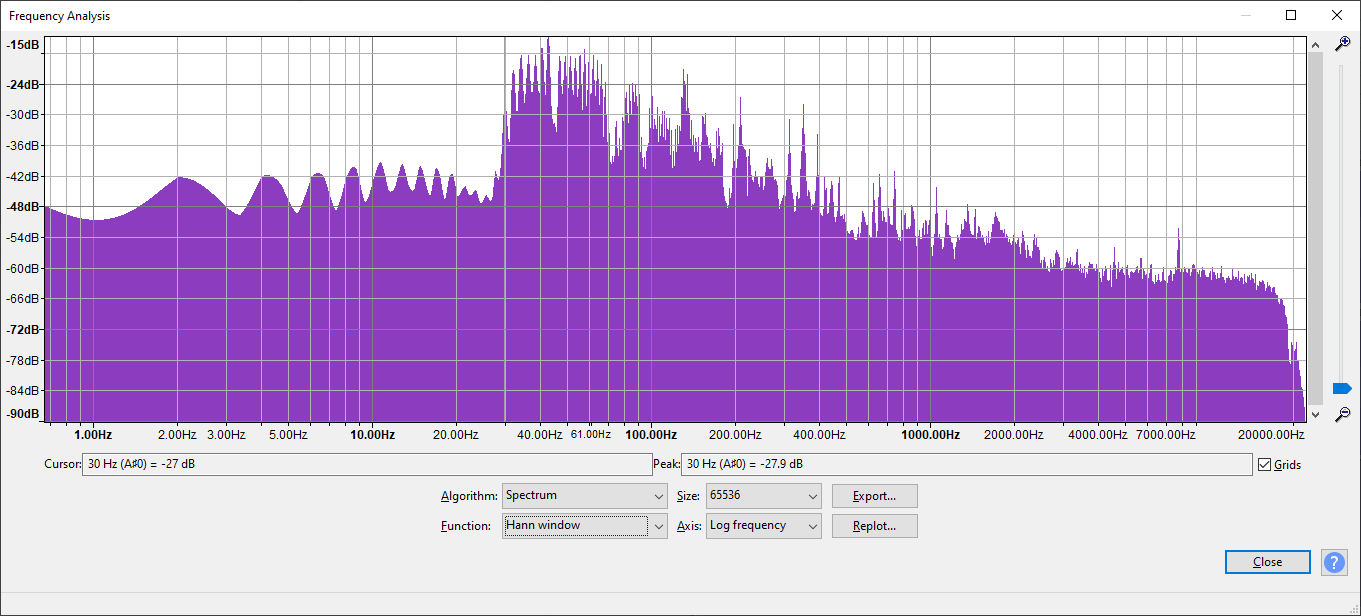Click the zoom in magnifier icon

coord(1343,44)
